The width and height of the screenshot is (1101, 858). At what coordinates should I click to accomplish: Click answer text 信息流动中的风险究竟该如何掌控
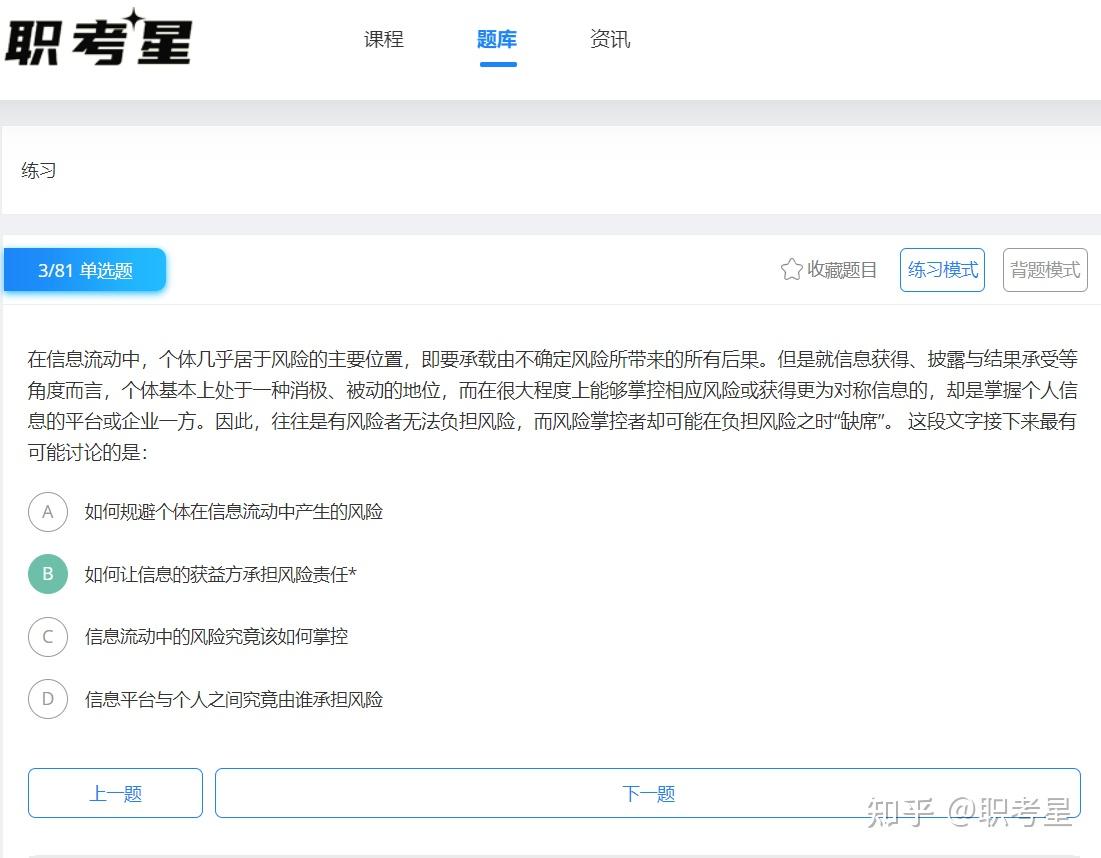pos(216,637)
